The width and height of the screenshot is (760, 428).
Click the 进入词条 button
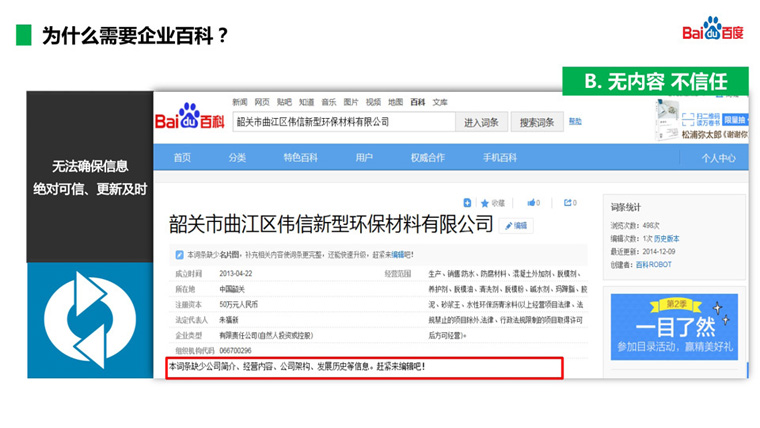pyautogui.click(x=481, y=122)
